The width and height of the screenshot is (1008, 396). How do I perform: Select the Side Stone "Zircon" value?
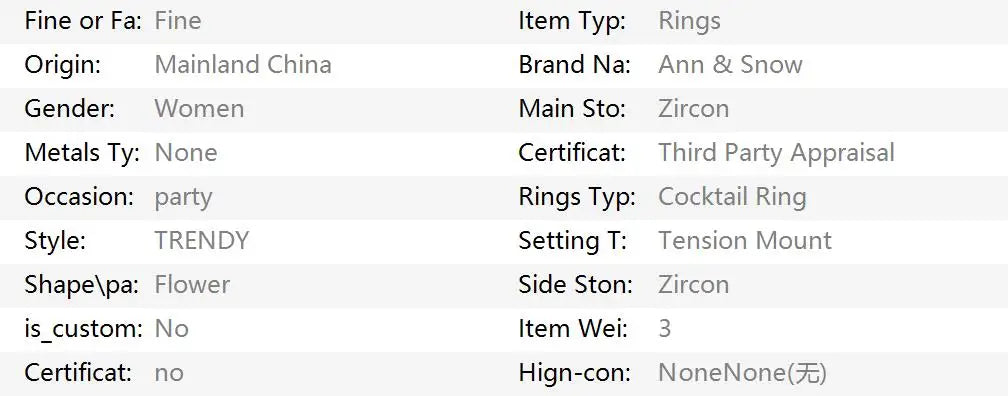(x=694, y=284)
